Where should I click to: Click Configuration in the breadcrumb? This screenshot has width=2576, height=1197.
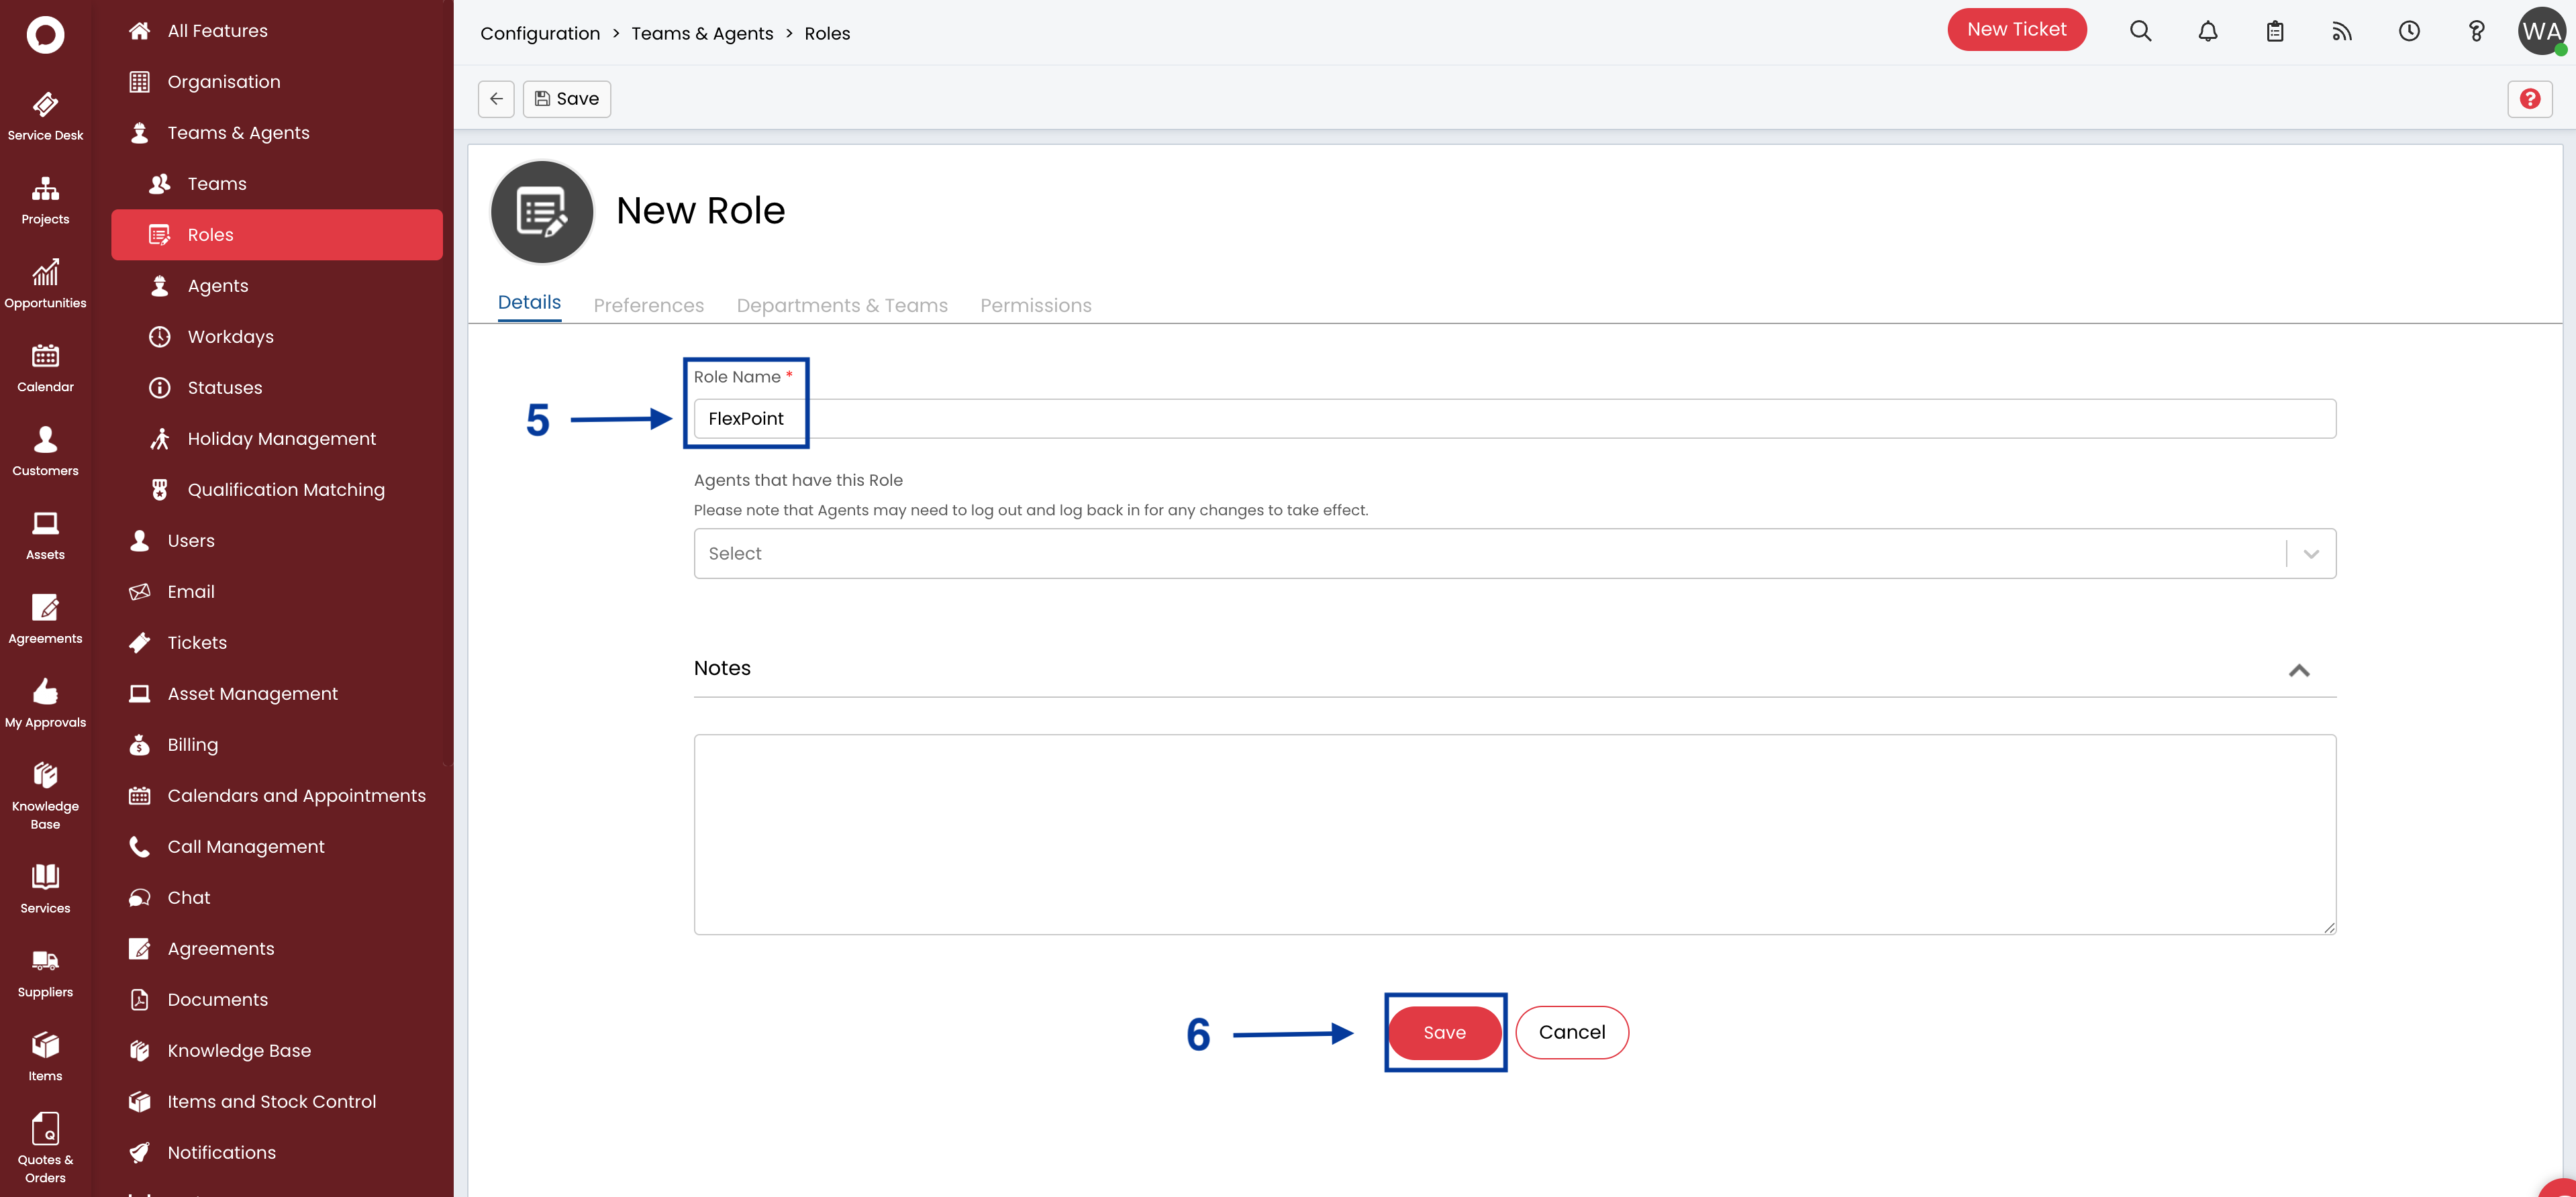pyautogui.click(x=540, y=33)
